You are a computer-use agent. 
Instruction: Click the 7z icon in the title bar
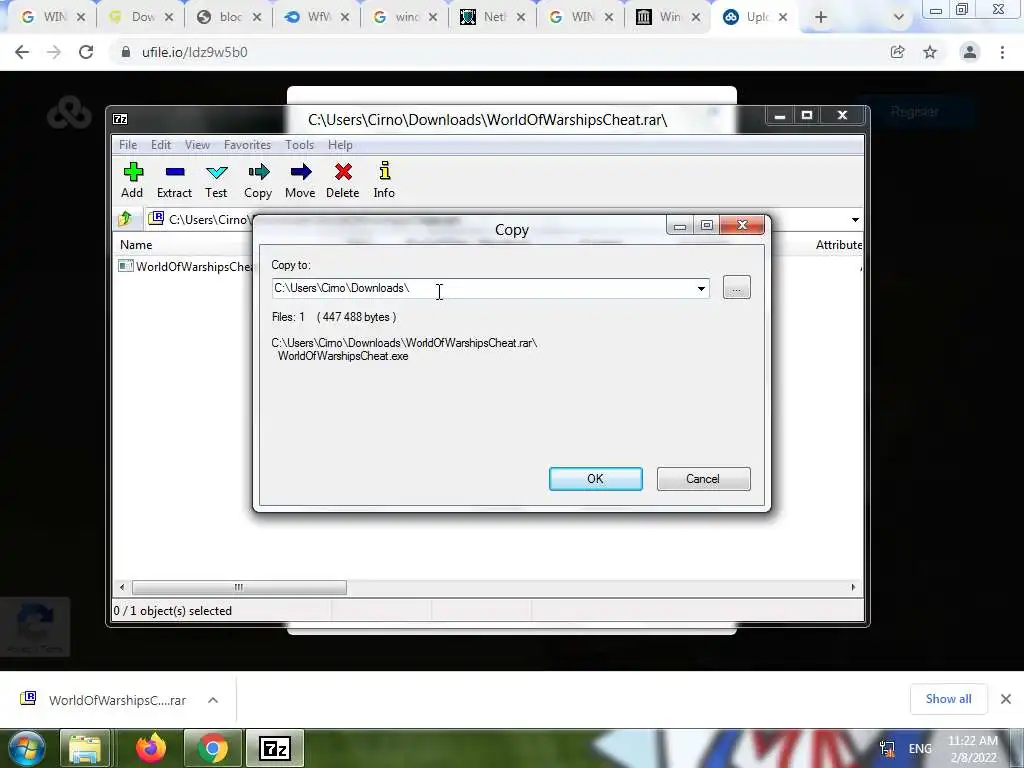(x=120, y=119)
